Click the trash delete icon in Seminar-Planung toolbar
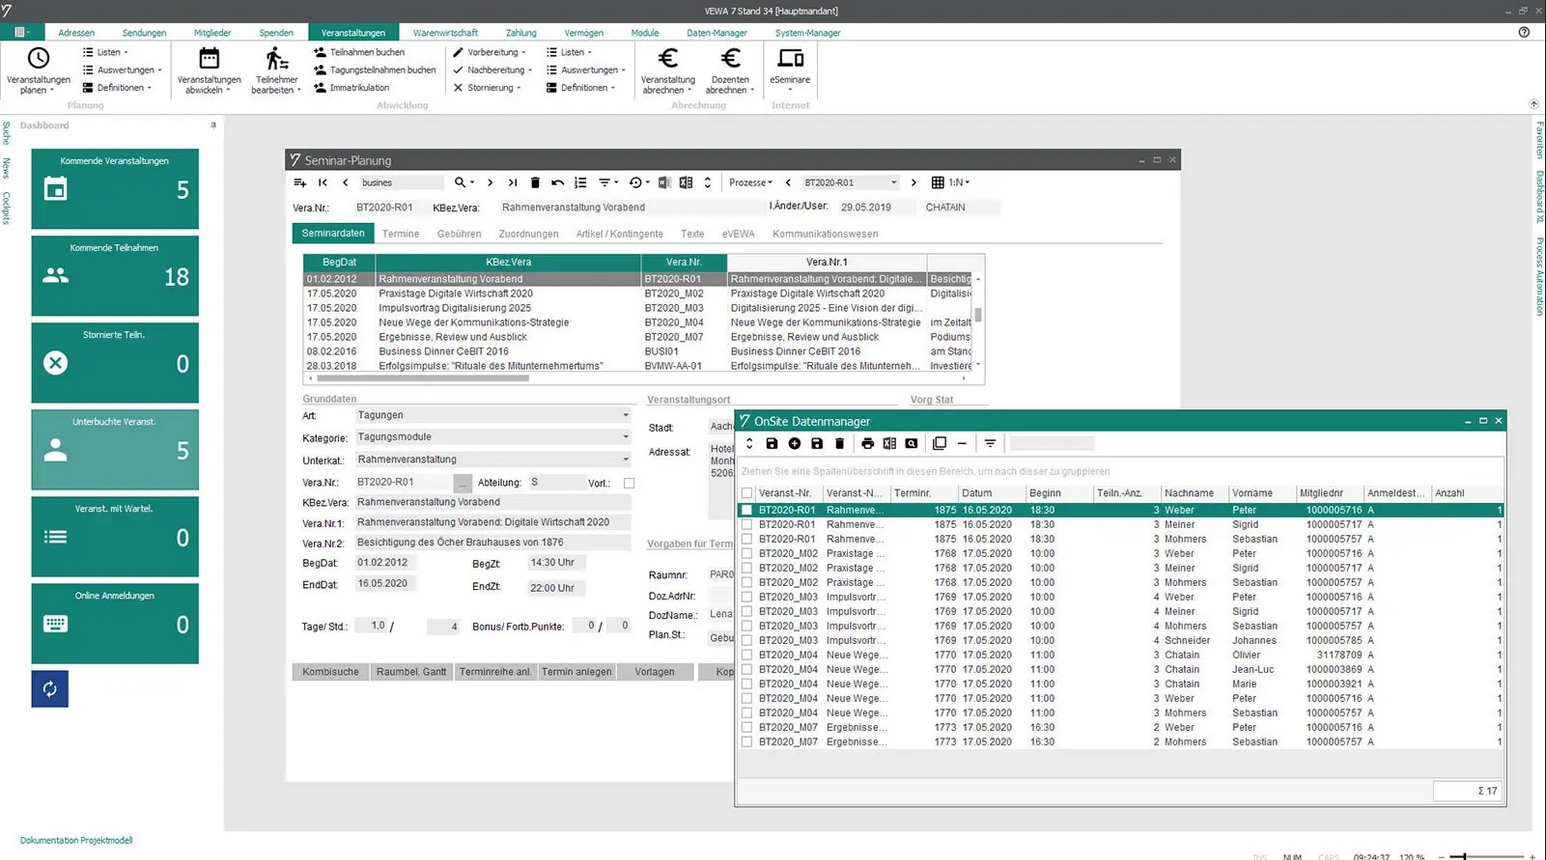The width and height of the screenshot is (1546, 860). 535,183
